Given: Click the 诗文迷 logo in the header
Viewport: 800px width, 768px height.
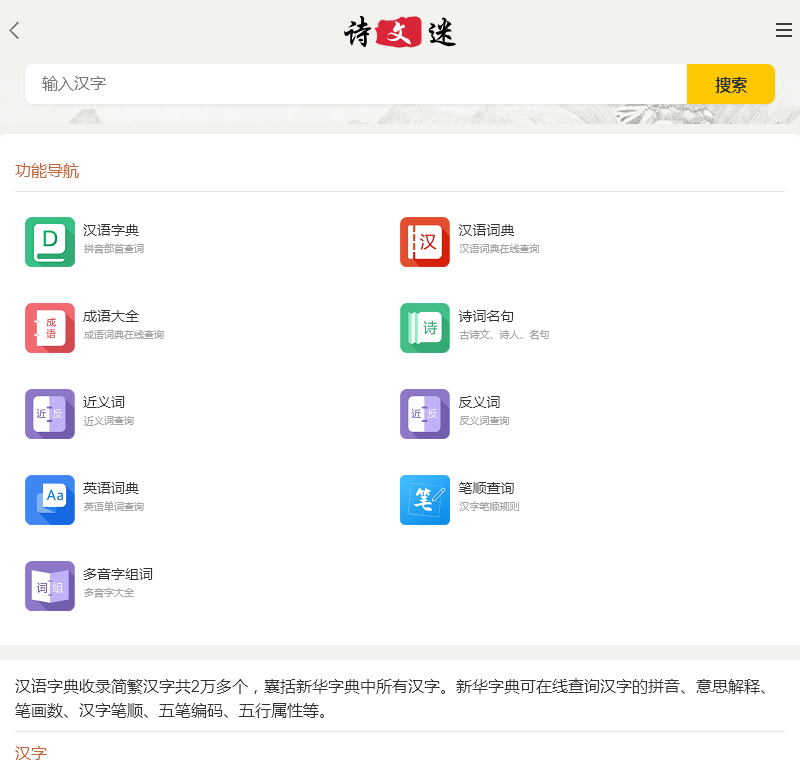Looking at the screenshot, I should click(398, 30).
